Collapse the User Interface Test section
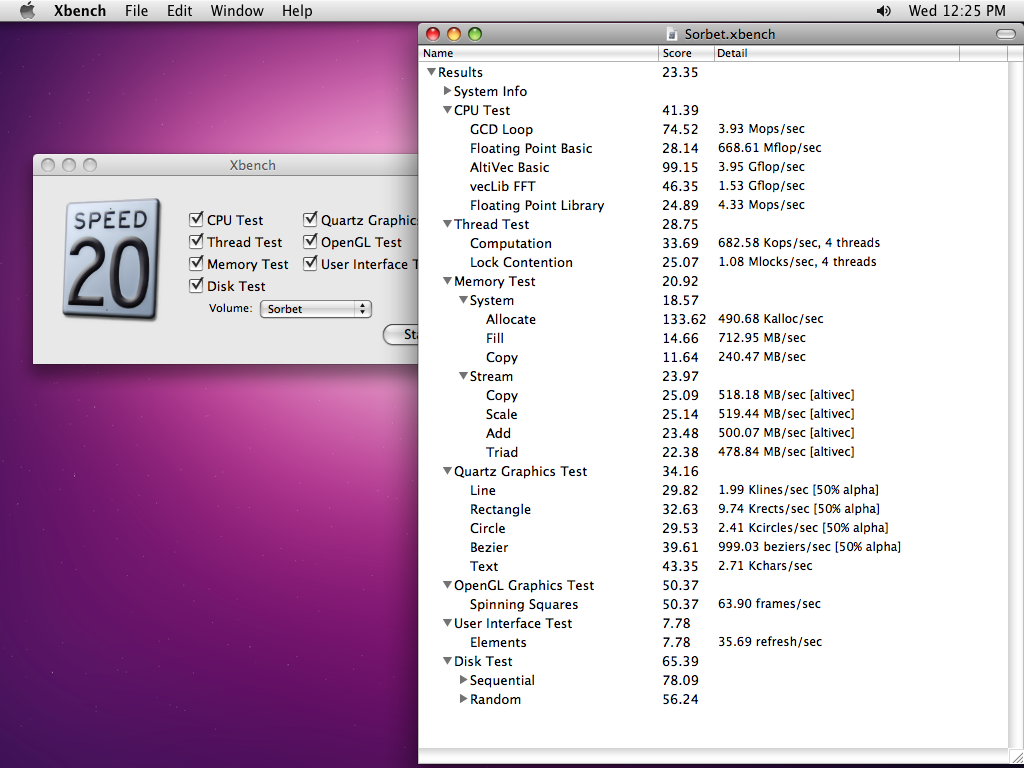The height and width of the screenshot is (768, 1024). point(447,622)
